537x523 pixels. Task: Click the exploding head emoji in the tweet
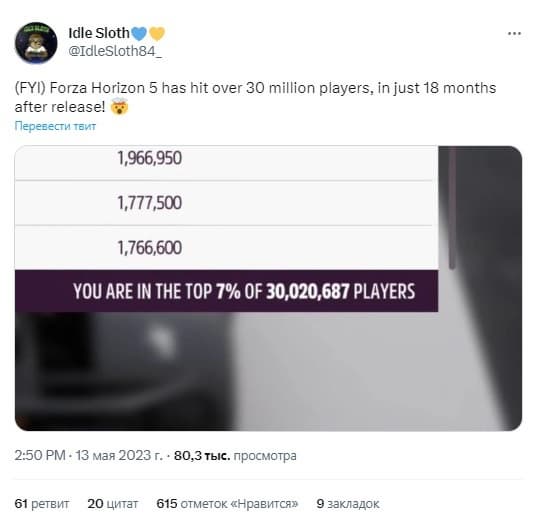(x=119, y=107)
